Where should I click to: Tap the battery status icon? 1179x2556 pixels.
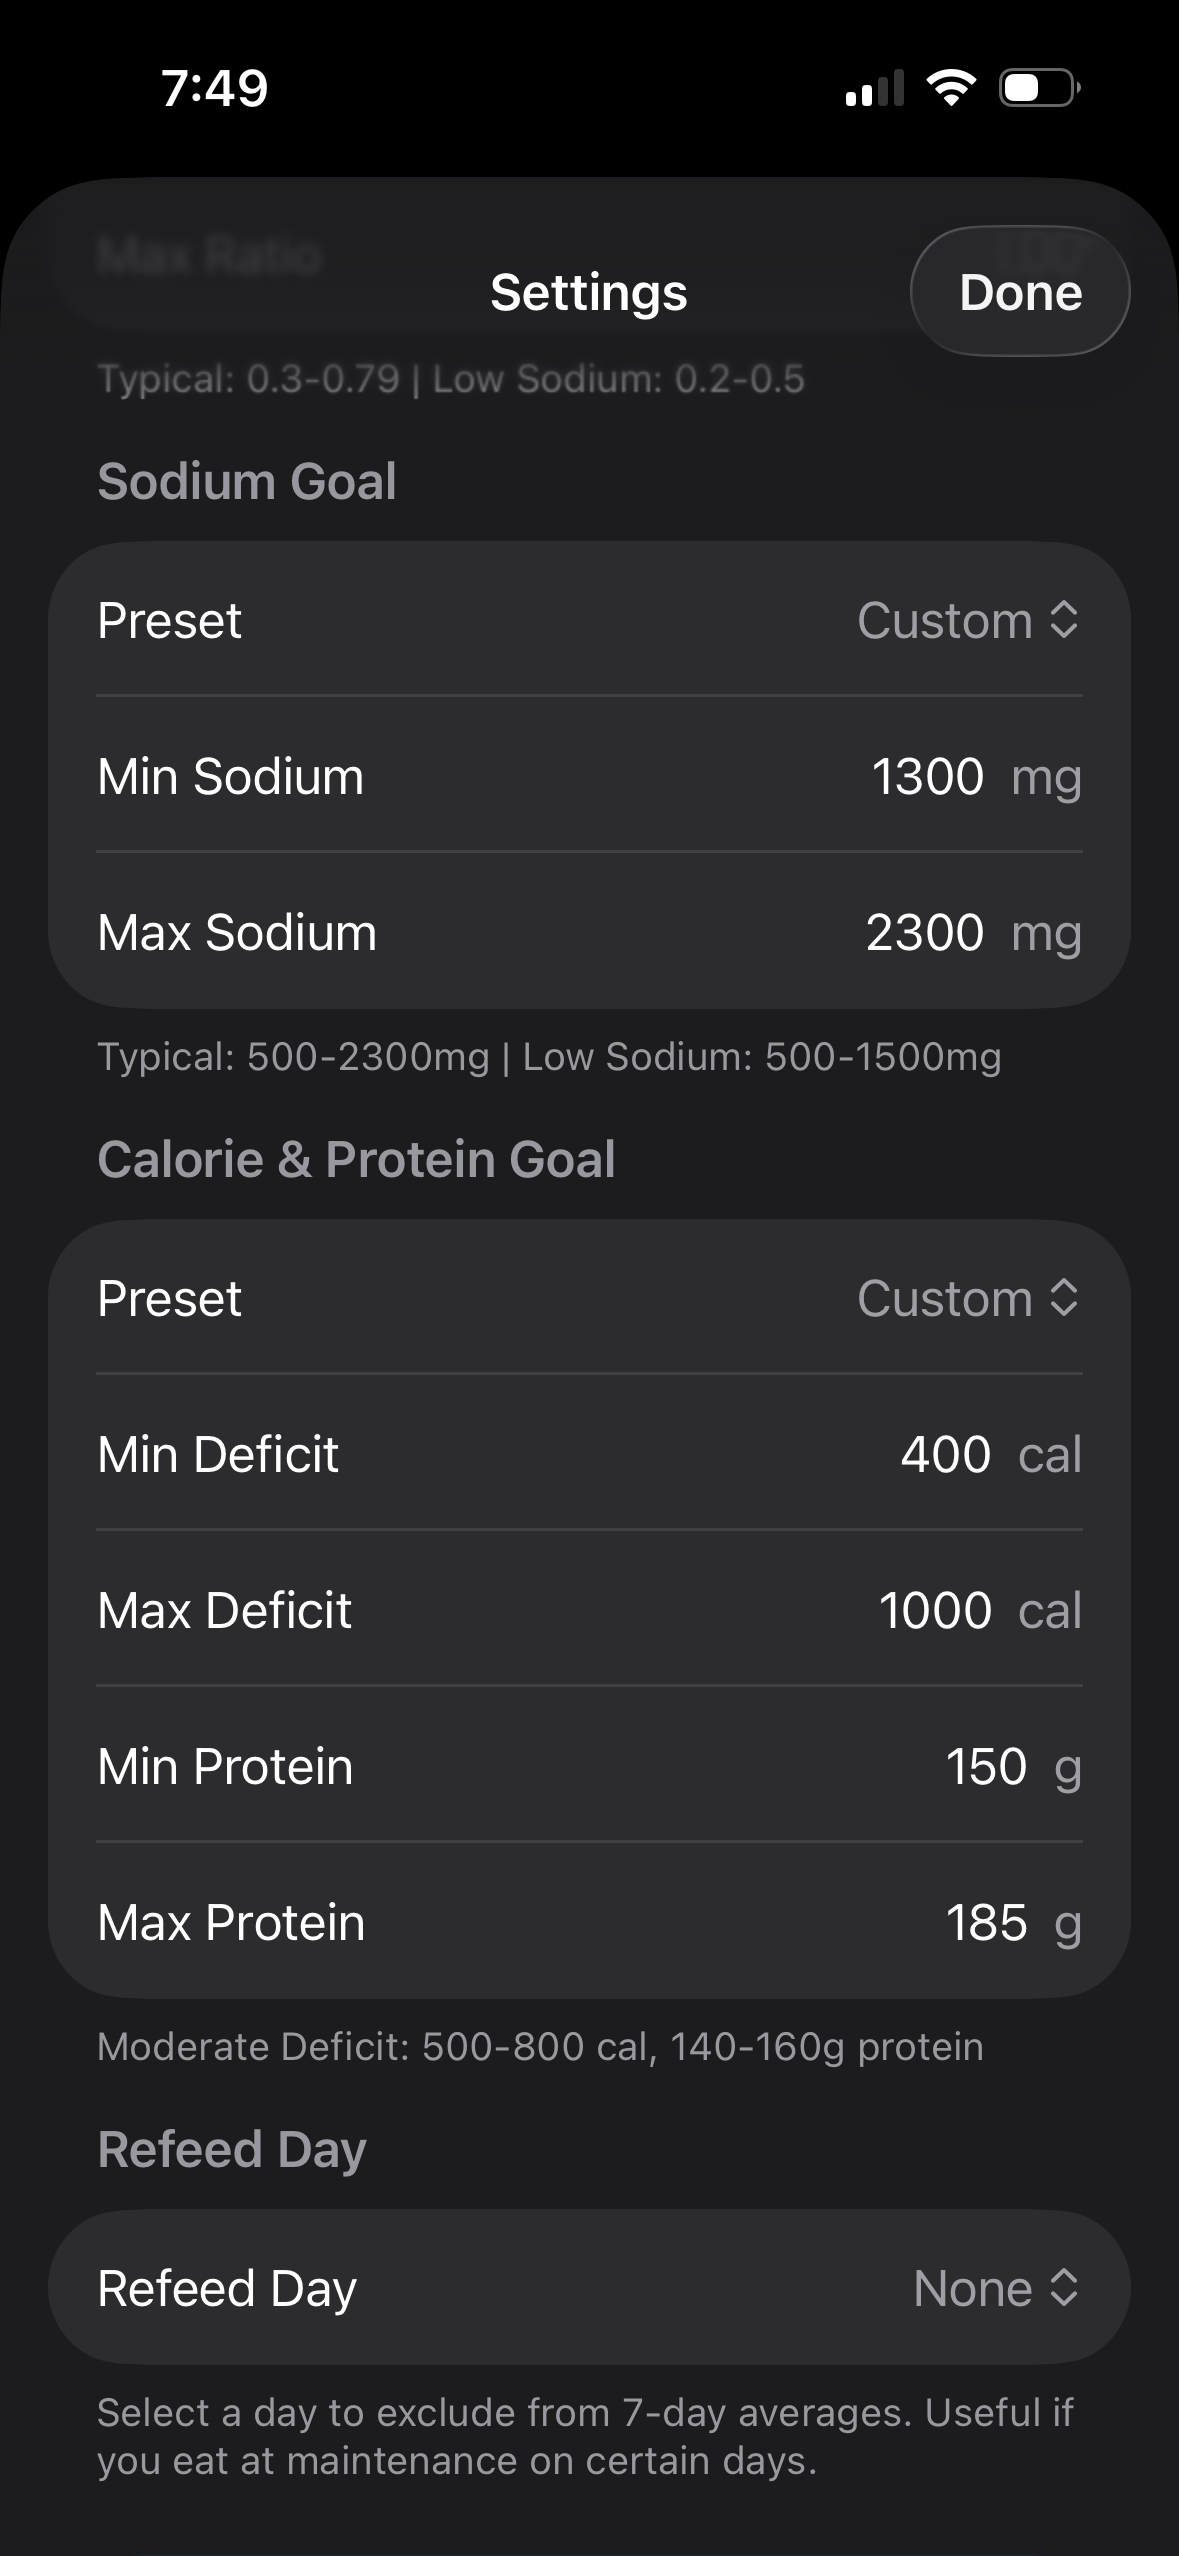point(1040,88)
